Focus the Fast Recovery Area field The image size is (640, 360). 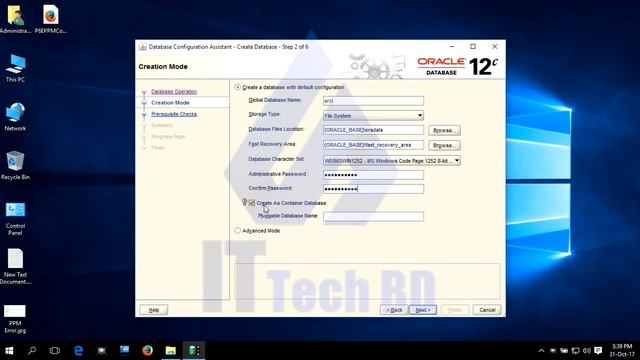(x=373, y=145)
